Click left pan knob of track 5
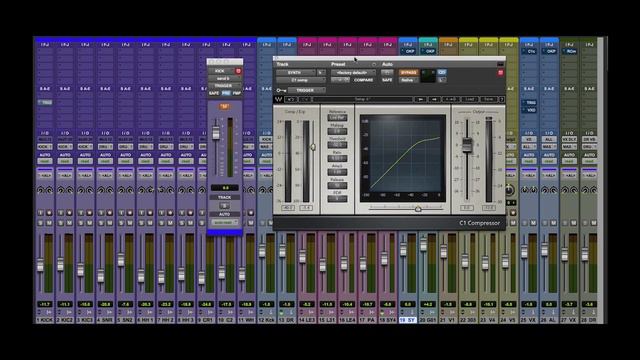The image size is (640, 360). pos(121,190)
